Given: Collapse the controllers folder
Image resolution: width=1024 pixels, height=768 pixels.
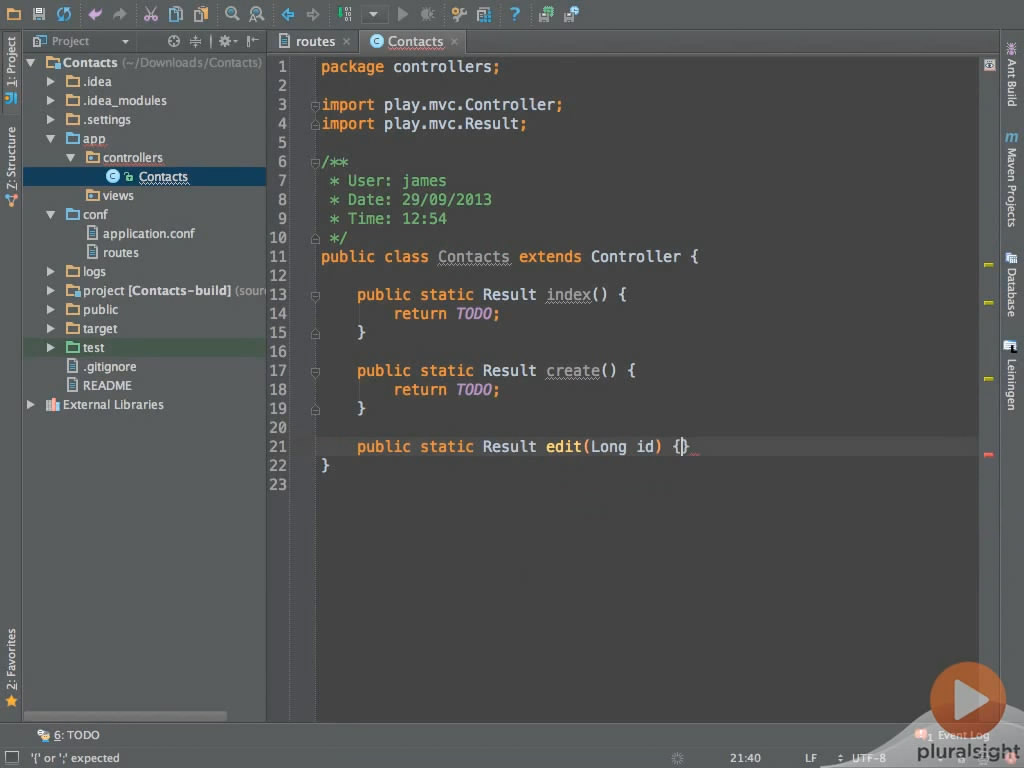Looking at the screenshot, I should 70,157.
